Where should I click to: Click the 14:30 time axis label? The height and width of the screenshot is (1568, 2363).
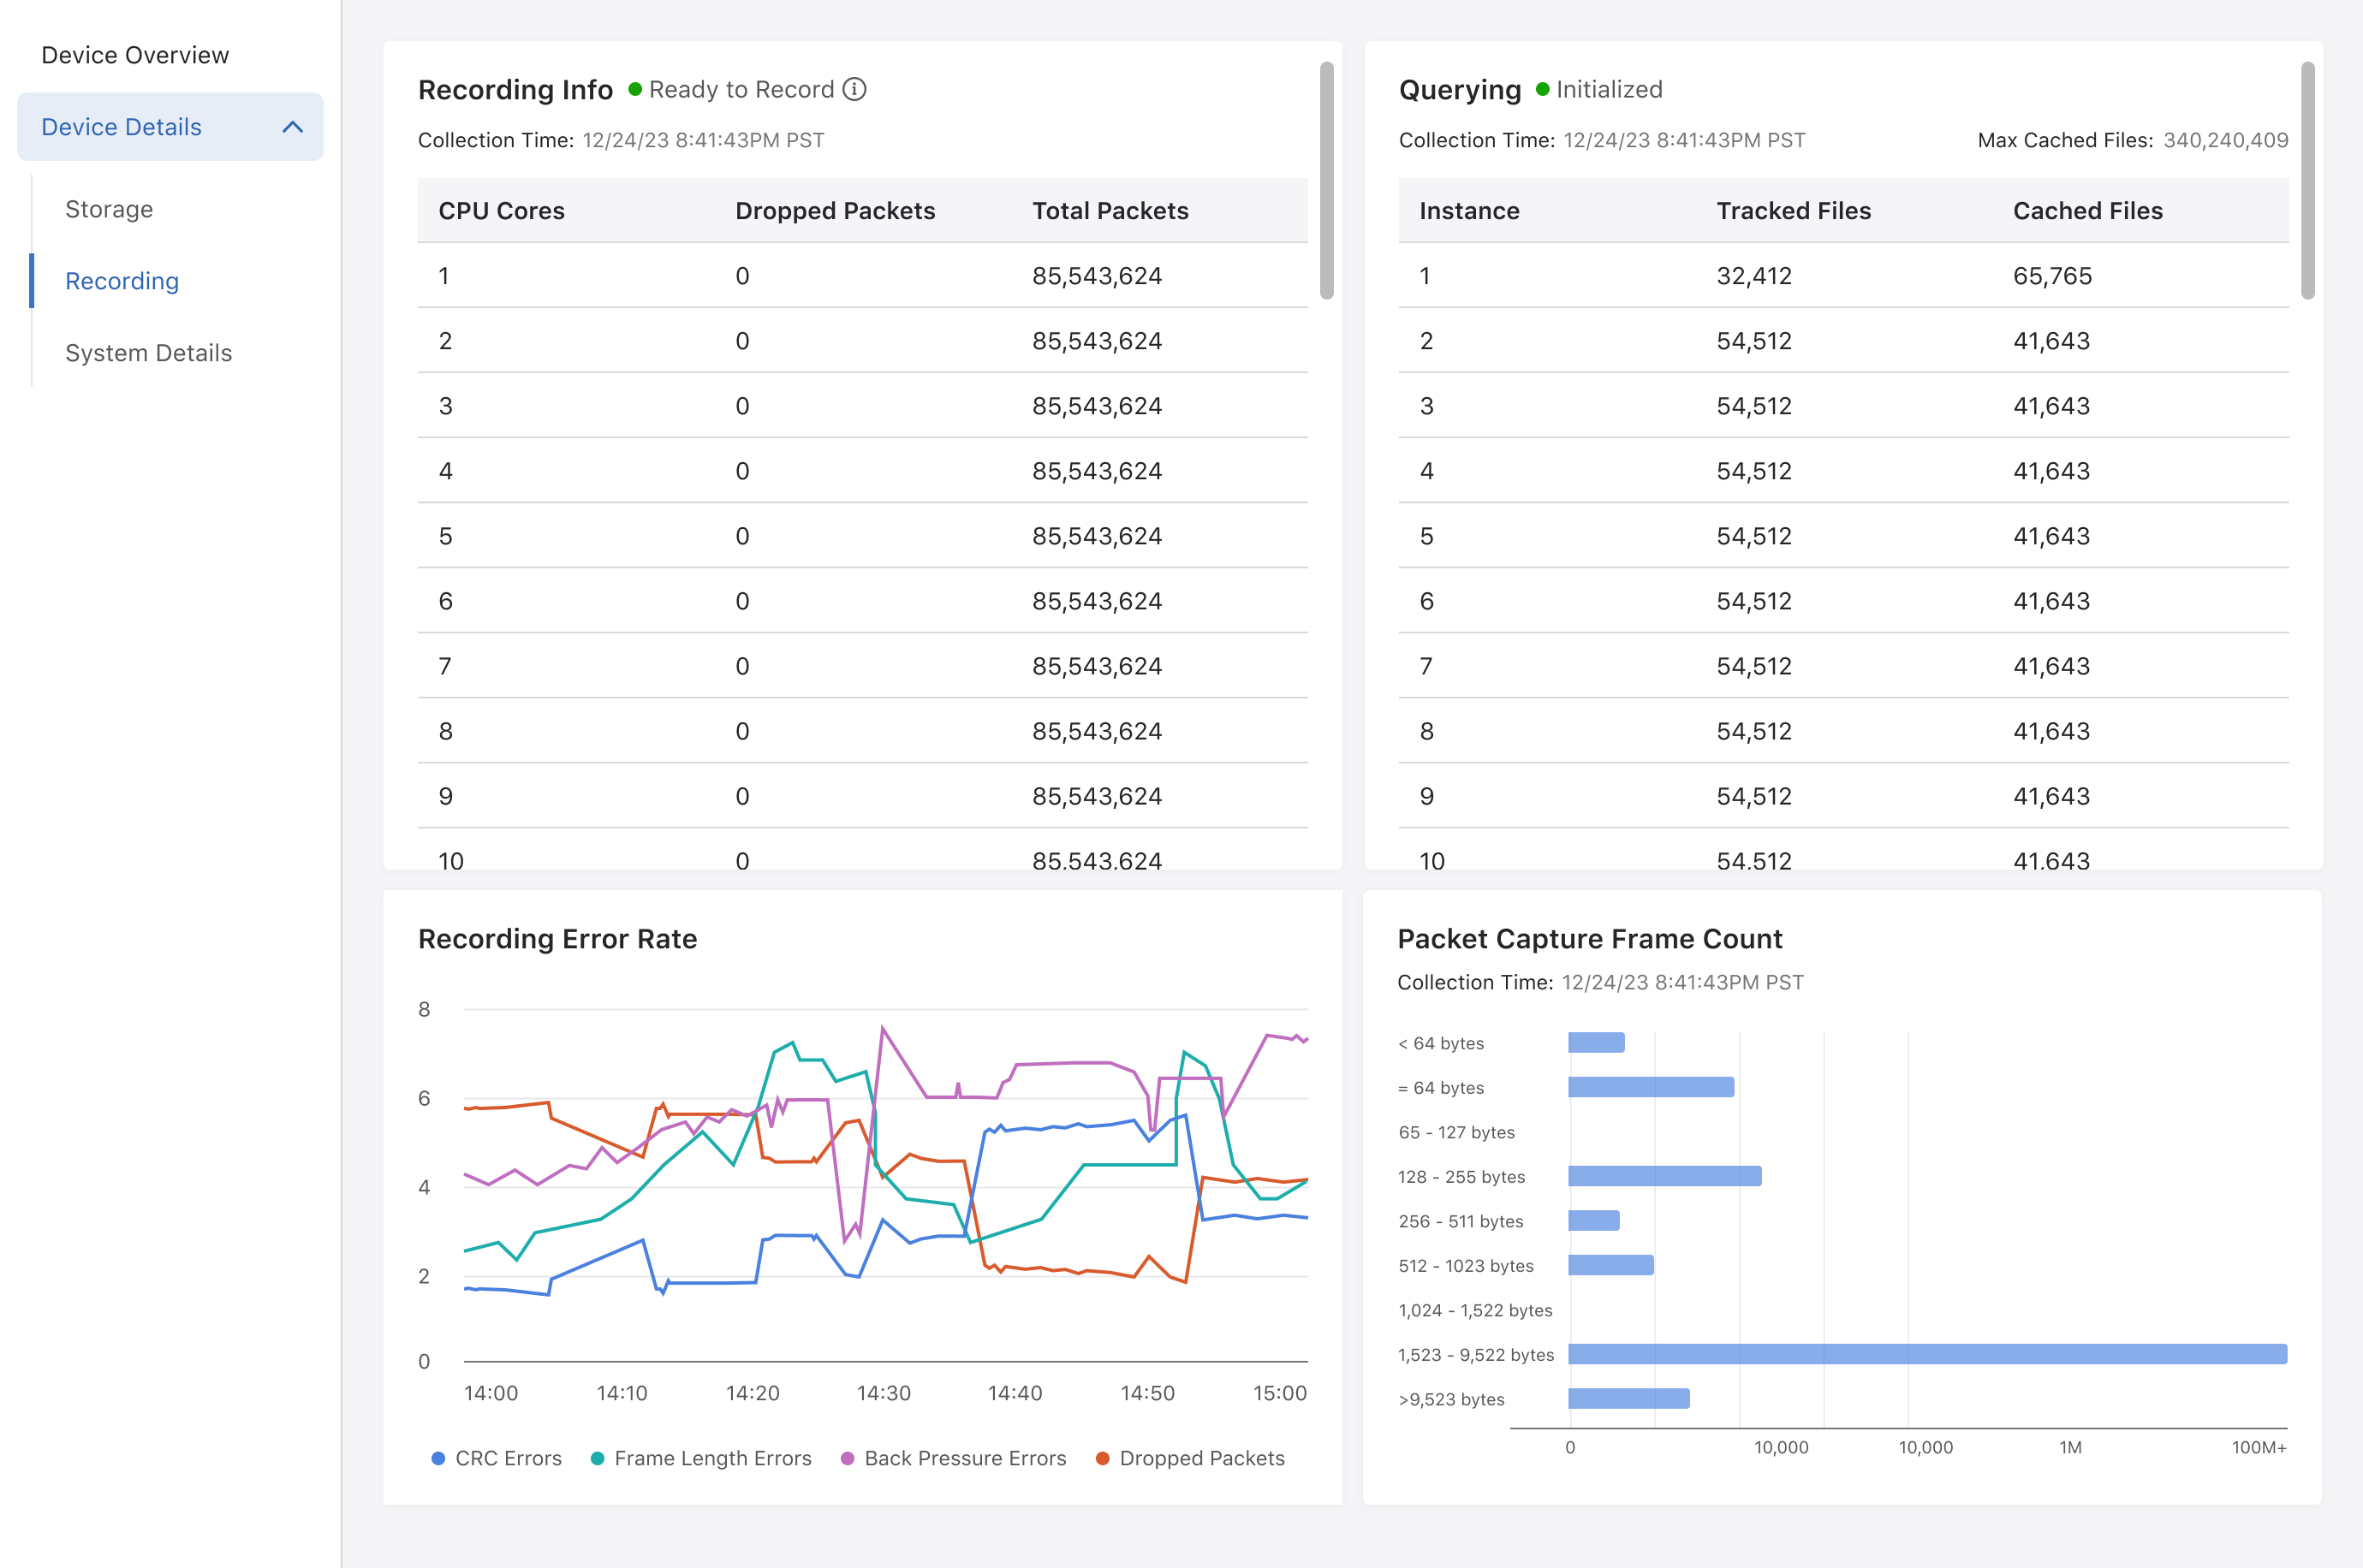883,1393
